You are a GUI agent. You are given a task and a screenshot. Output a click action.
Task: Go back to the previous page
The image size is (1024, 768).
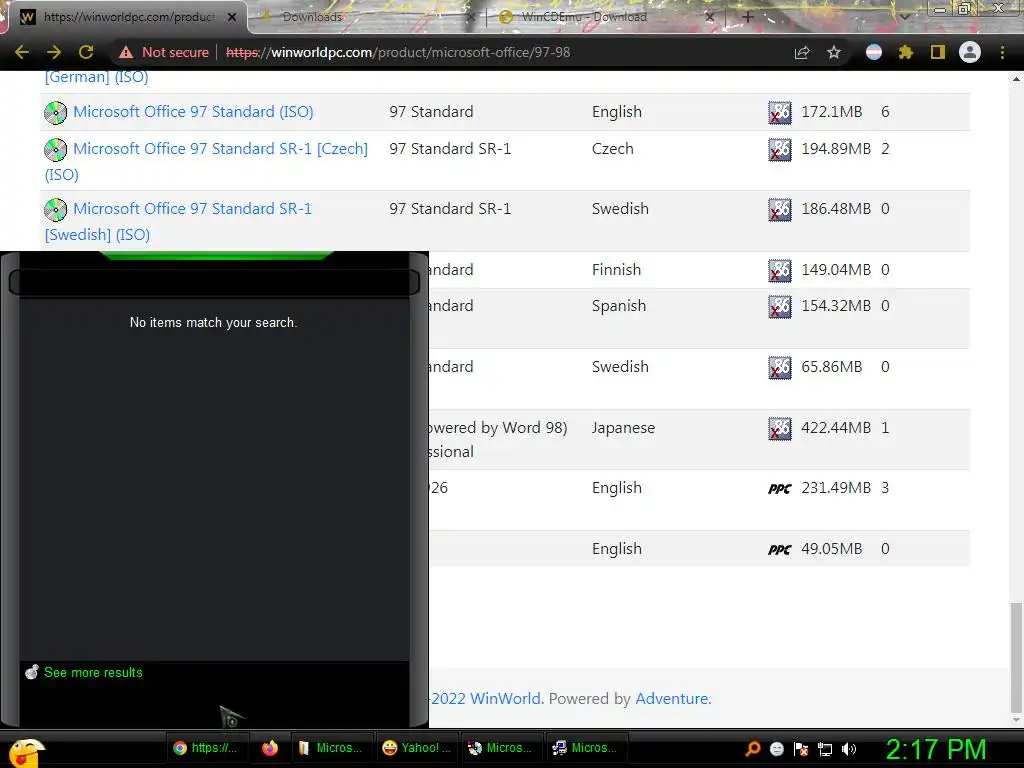(22, 52)
